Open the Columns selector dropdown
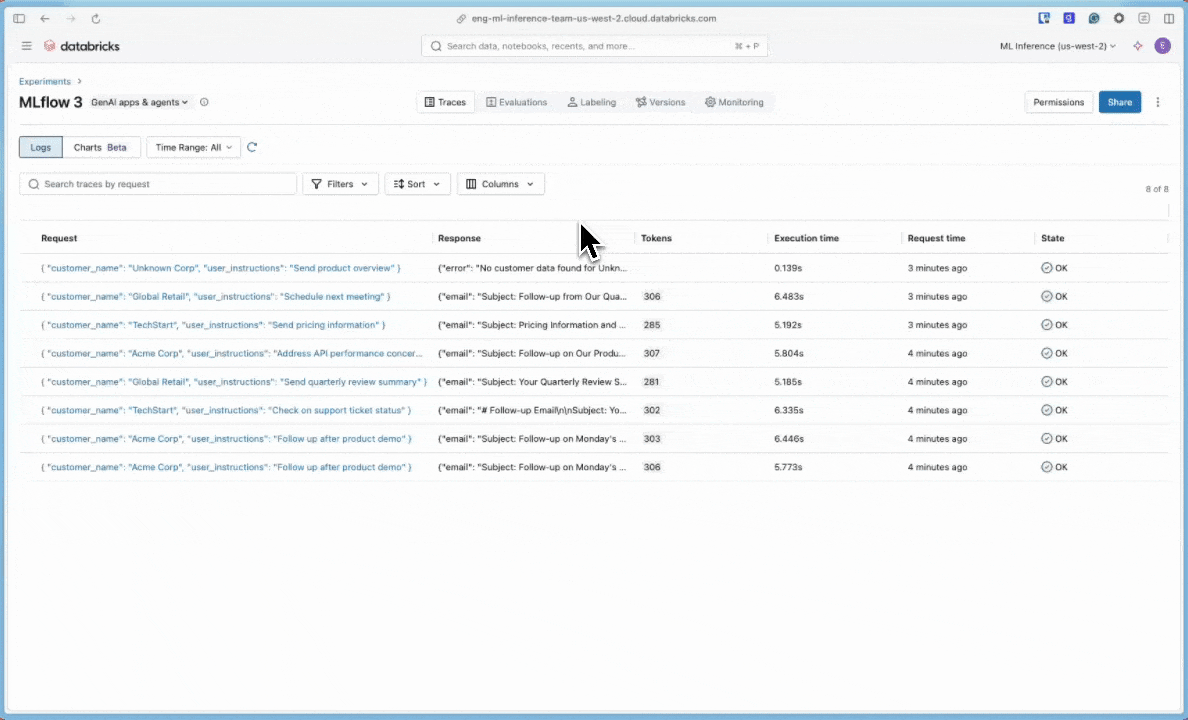The width and height of the screenshot is (1188, 720). click(x=500, y=183)
